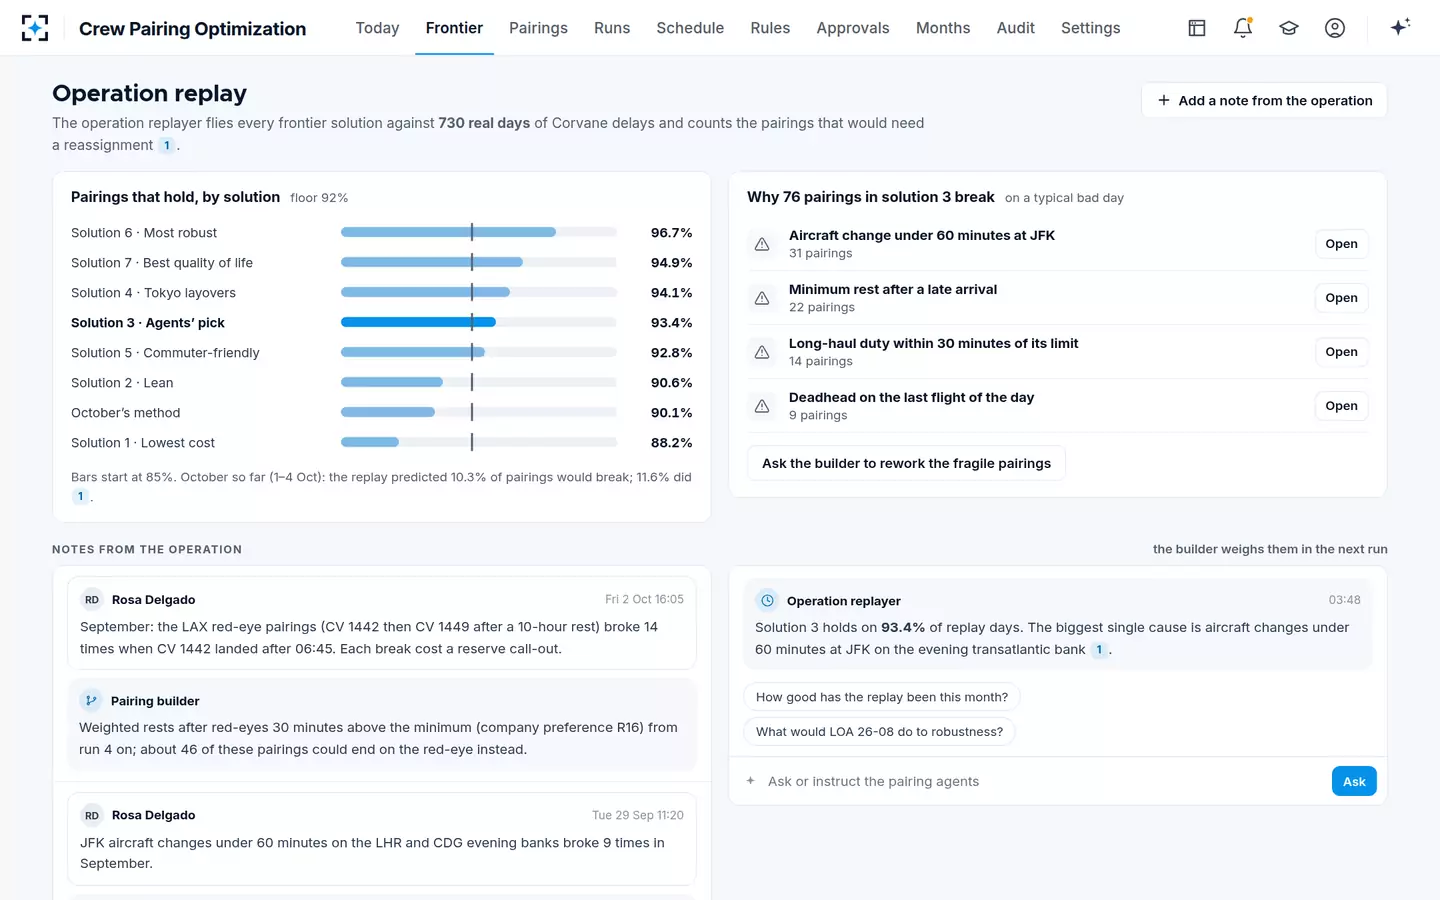Click the RD avatar on the Fri 2 Oct note
The height and width of the screenshot is (900, 1440).
pyautogui.click(x=92, y=600)
